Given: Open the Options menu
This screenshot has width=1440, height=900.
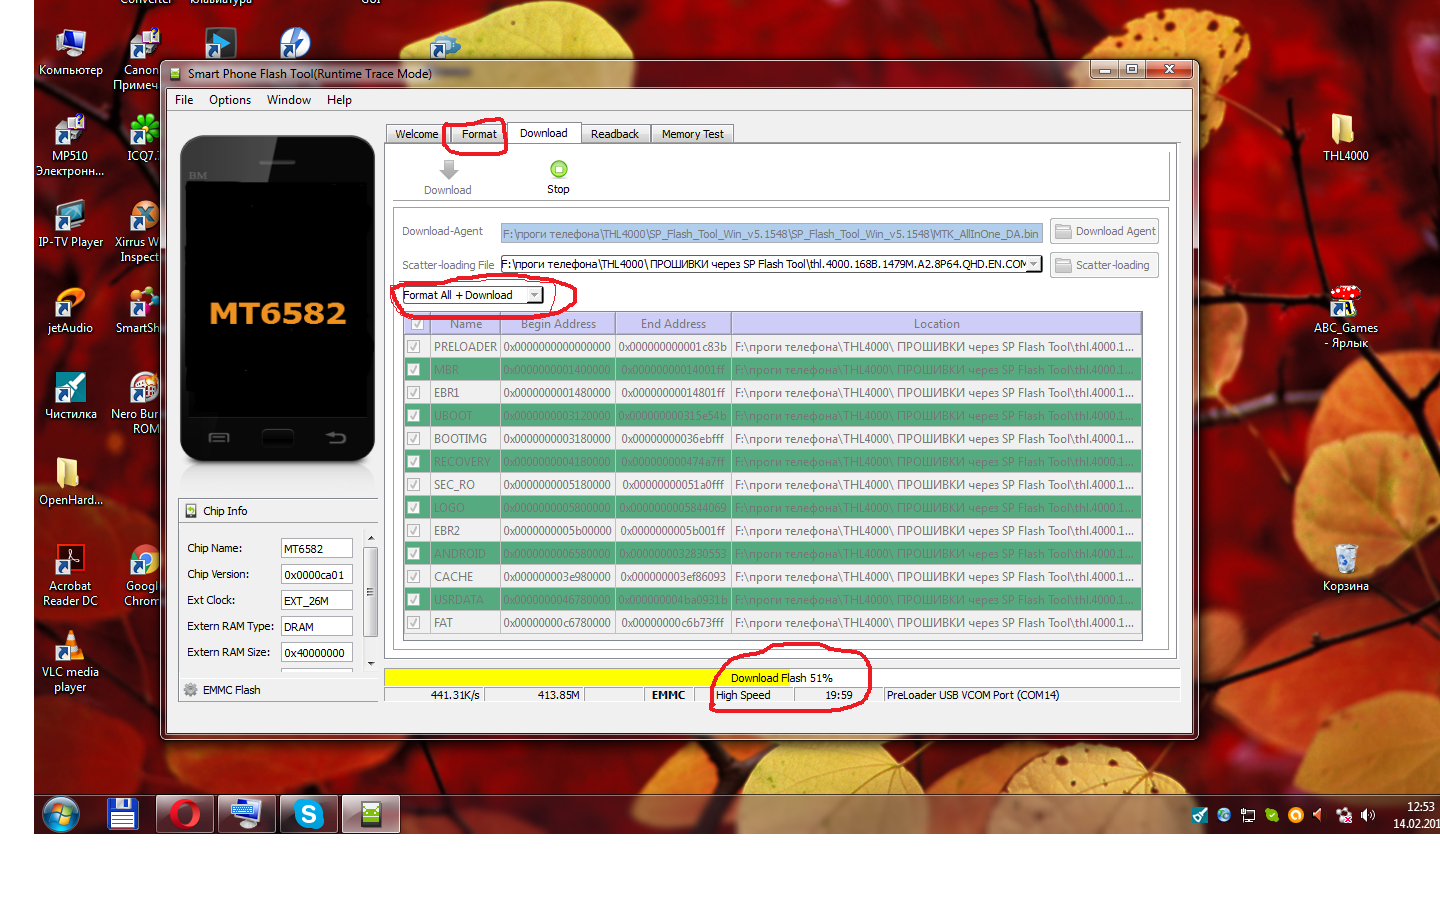Looking at the screenshot, I should click(x=230, y=100).
